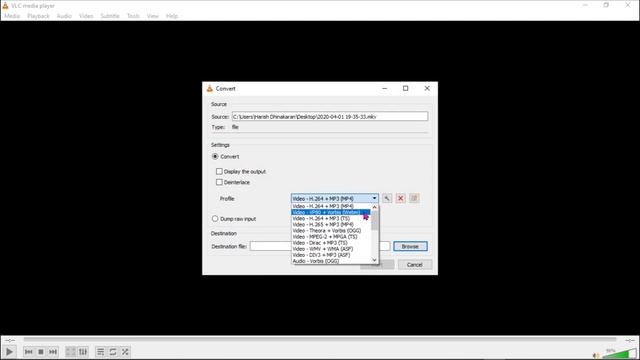Create a new profile icon
This screenshot has height=360, width=640.
(x=414, y=198)
